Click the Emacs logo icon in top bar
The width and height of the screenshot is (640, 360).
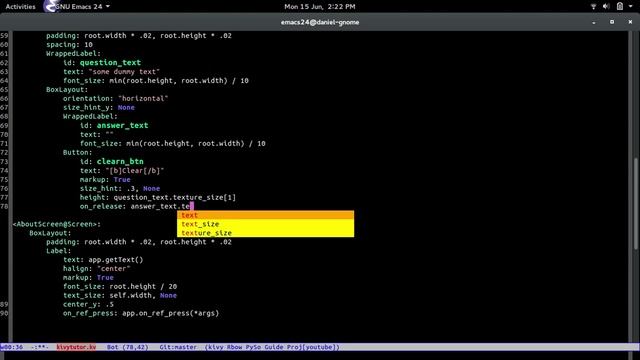(x=50, y=6)
